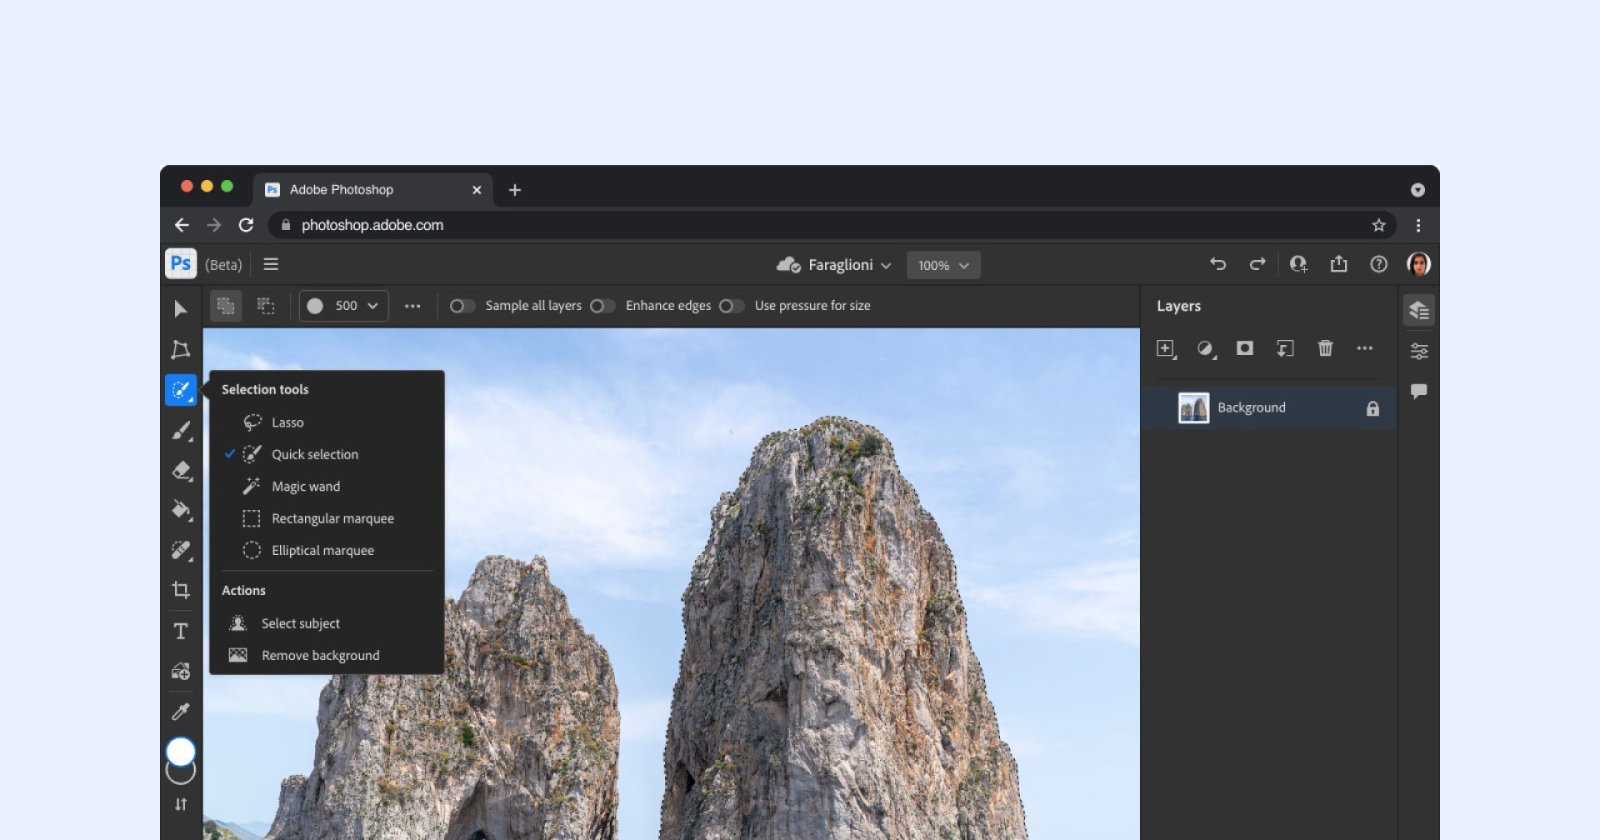The width and height of the screenshot is (1600, 840).
Task: Delete layer using trash icon
Action: [x=1325, y=348]
